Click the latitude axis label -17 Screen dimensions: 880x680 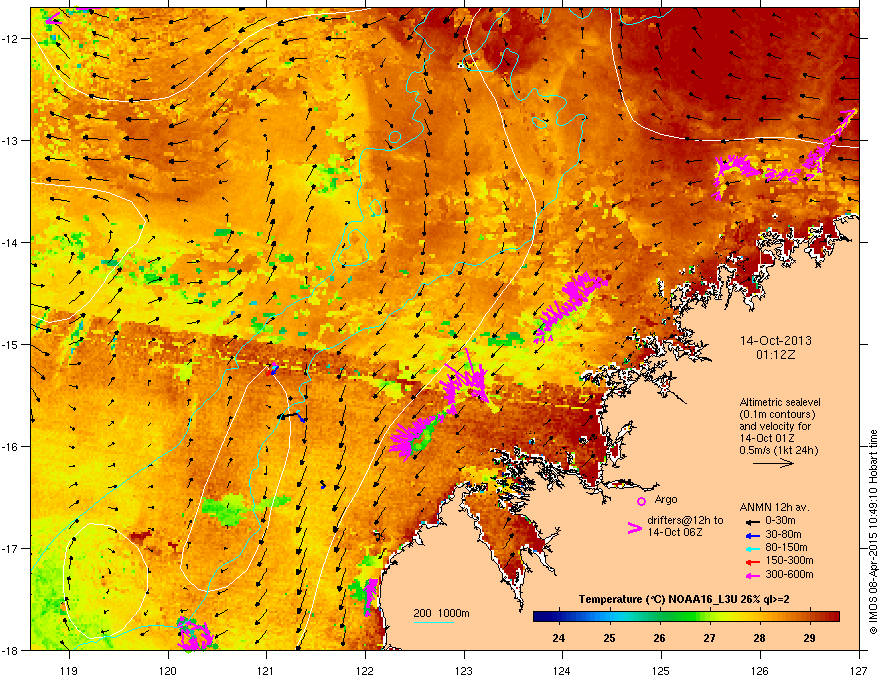coord(11,548)
